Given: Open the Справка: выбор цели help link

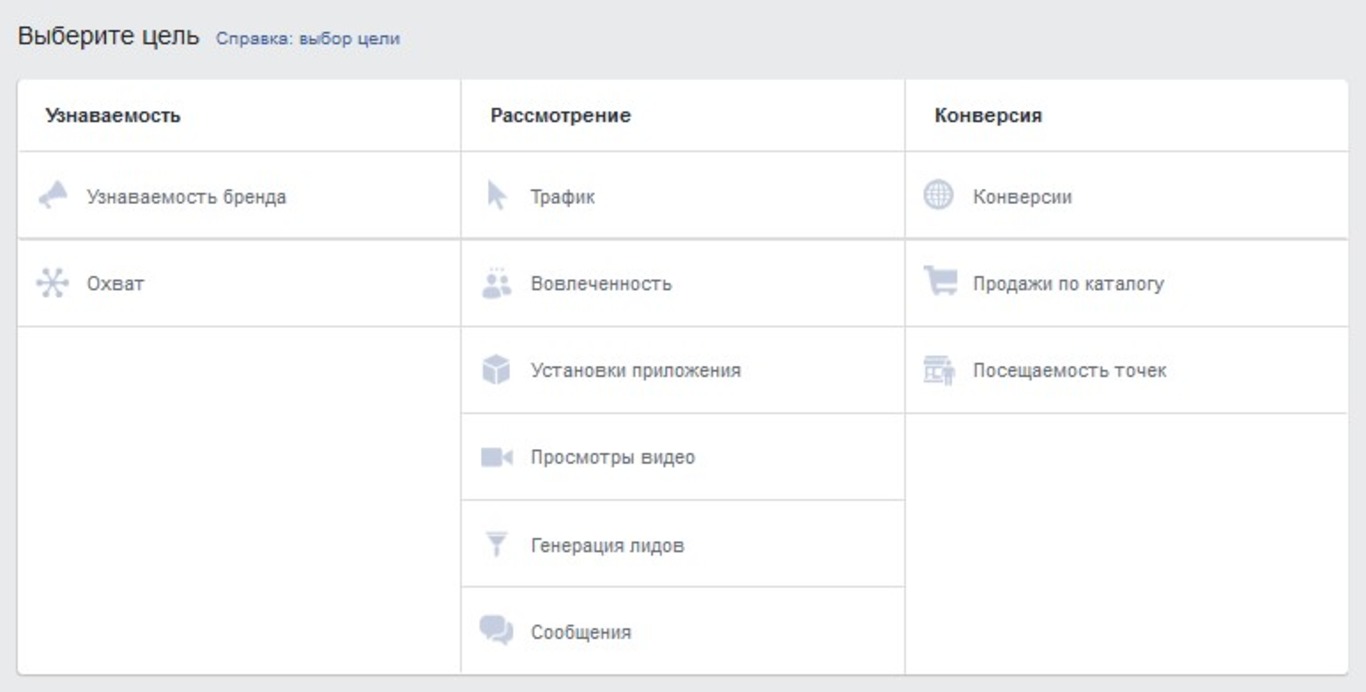Looking at the screenshot, I should coord(308,39).
